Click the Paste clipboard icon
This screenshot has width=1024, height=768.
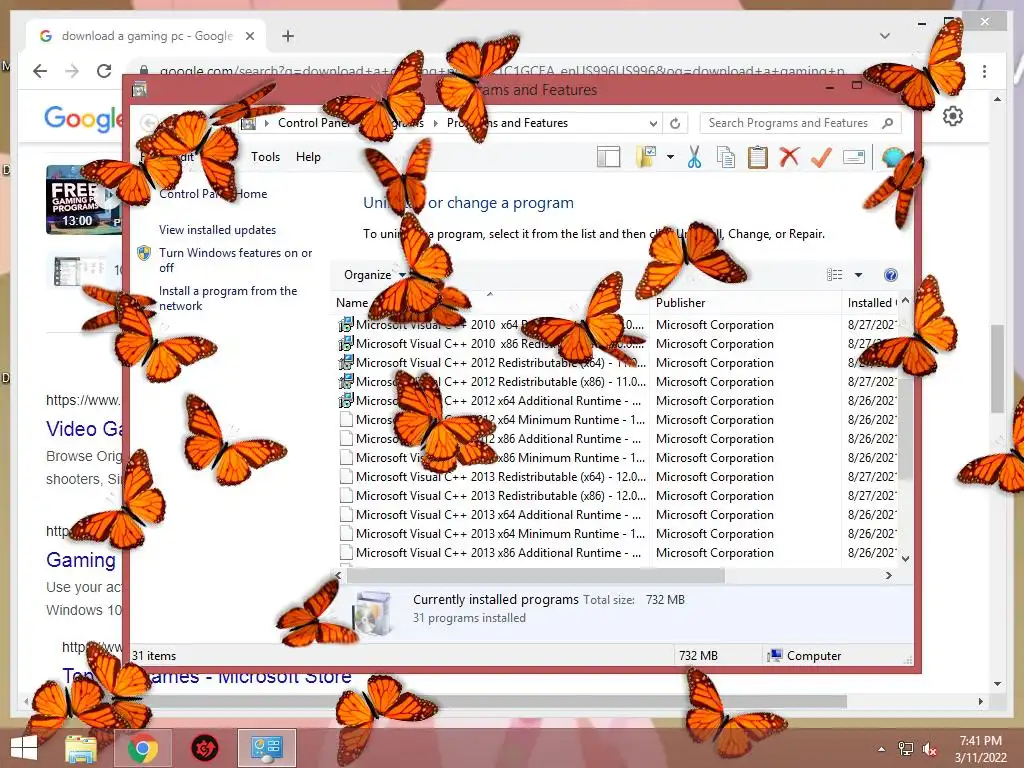point(758,157)
